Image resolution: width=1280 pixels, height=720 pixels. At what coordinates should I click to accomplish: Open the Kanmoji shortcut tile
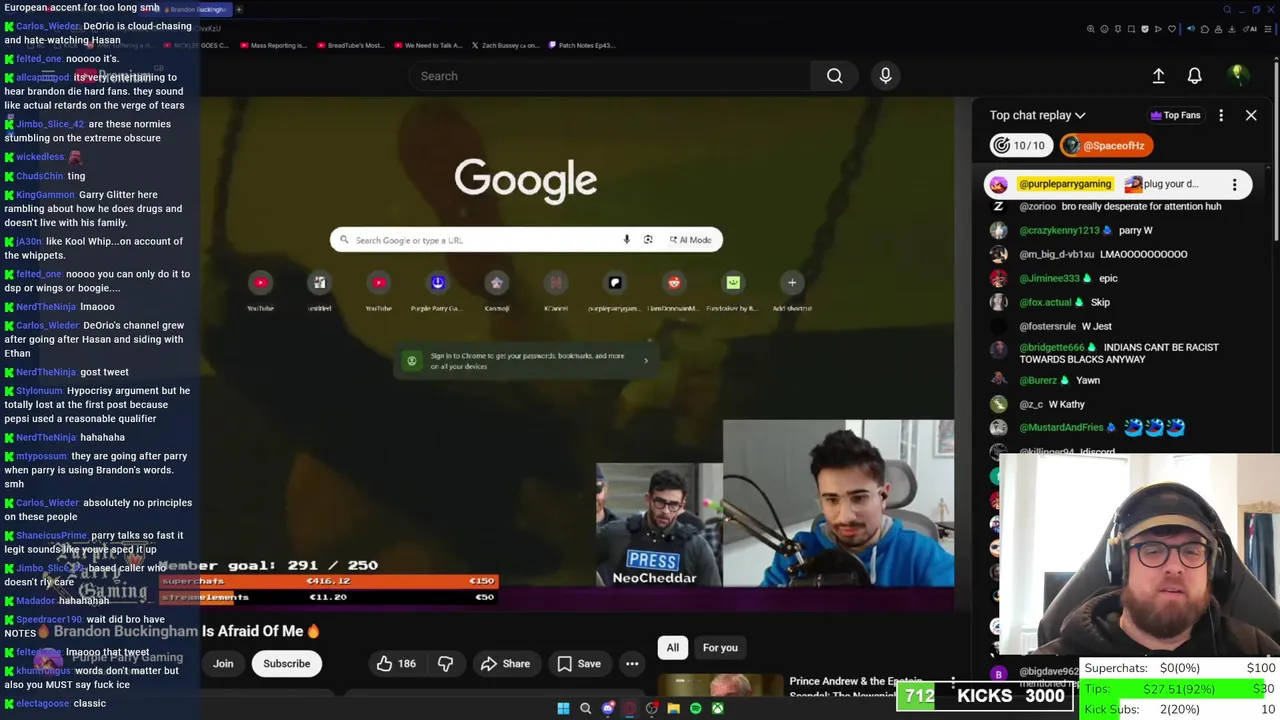496,290
